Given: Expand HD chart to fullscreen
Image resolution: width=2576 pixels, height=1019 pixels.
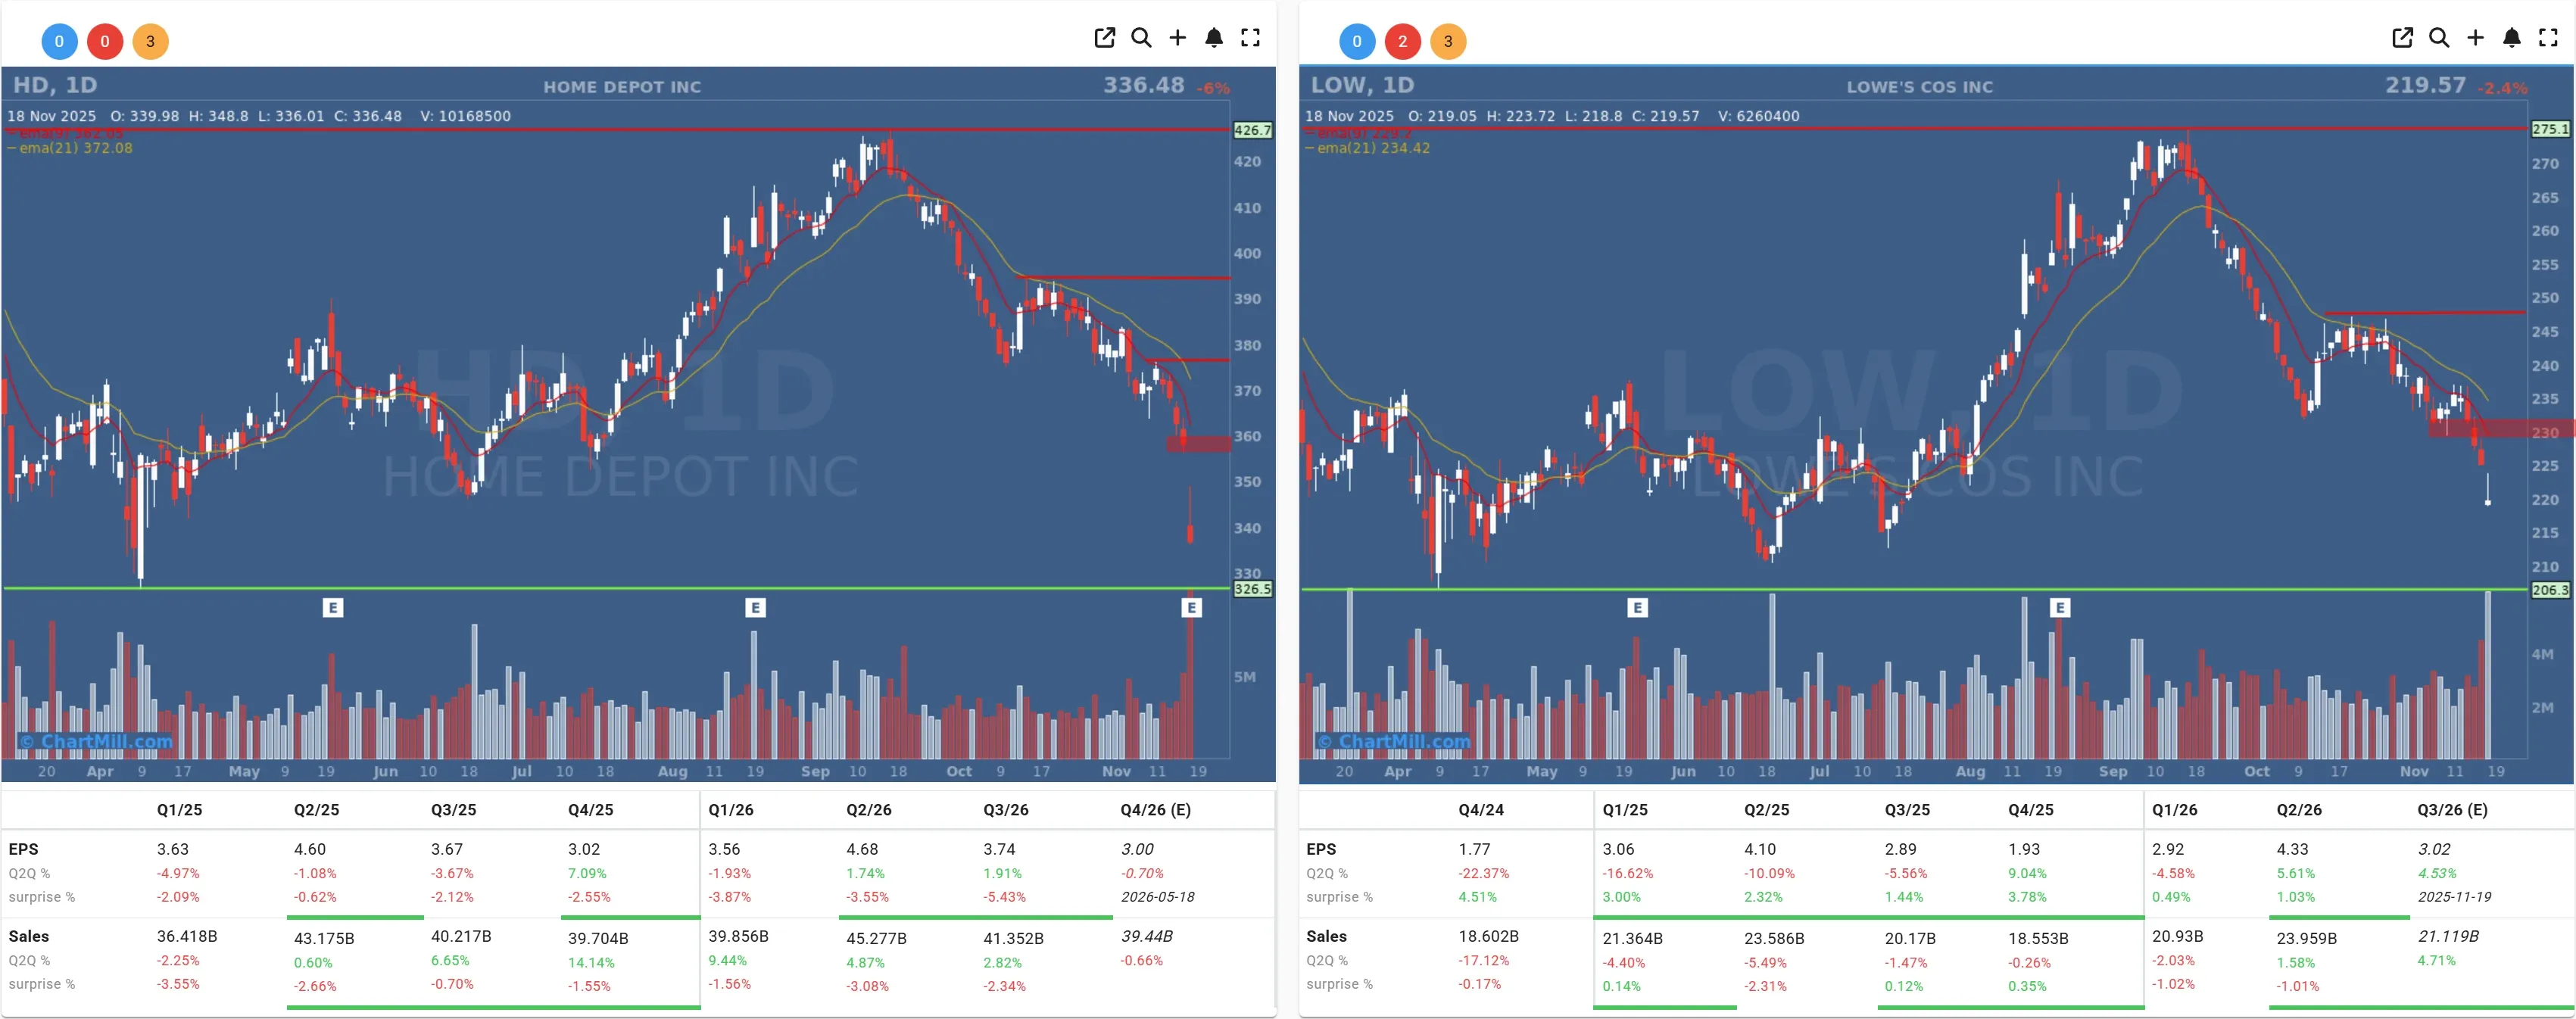Looking at the screenshot, I should click(1250, 37).
